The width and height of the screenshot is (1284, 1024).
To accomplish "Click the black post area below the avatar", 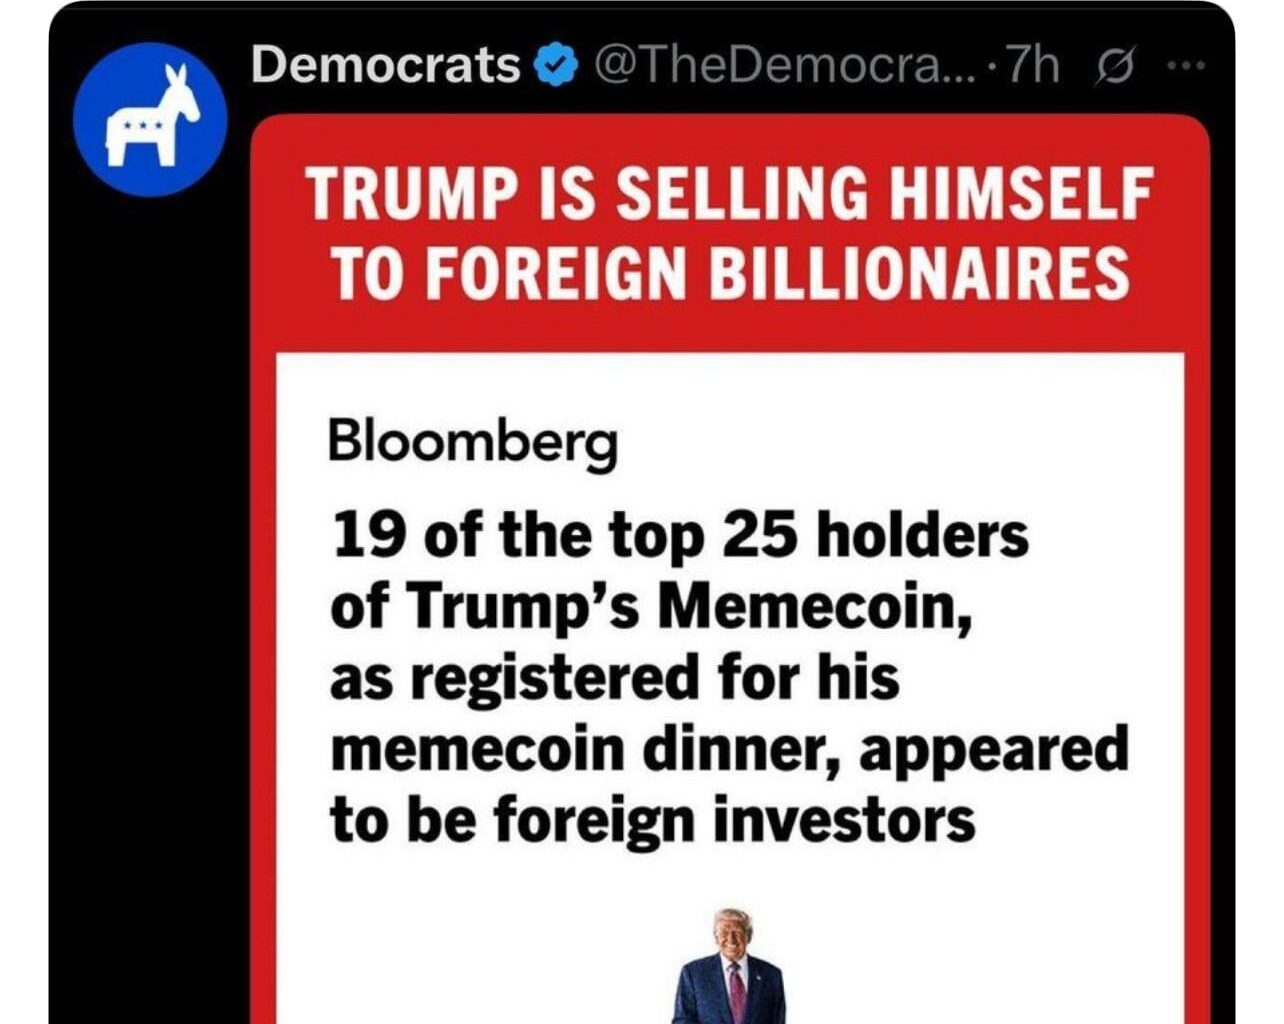I will click(x=150, y=600).
